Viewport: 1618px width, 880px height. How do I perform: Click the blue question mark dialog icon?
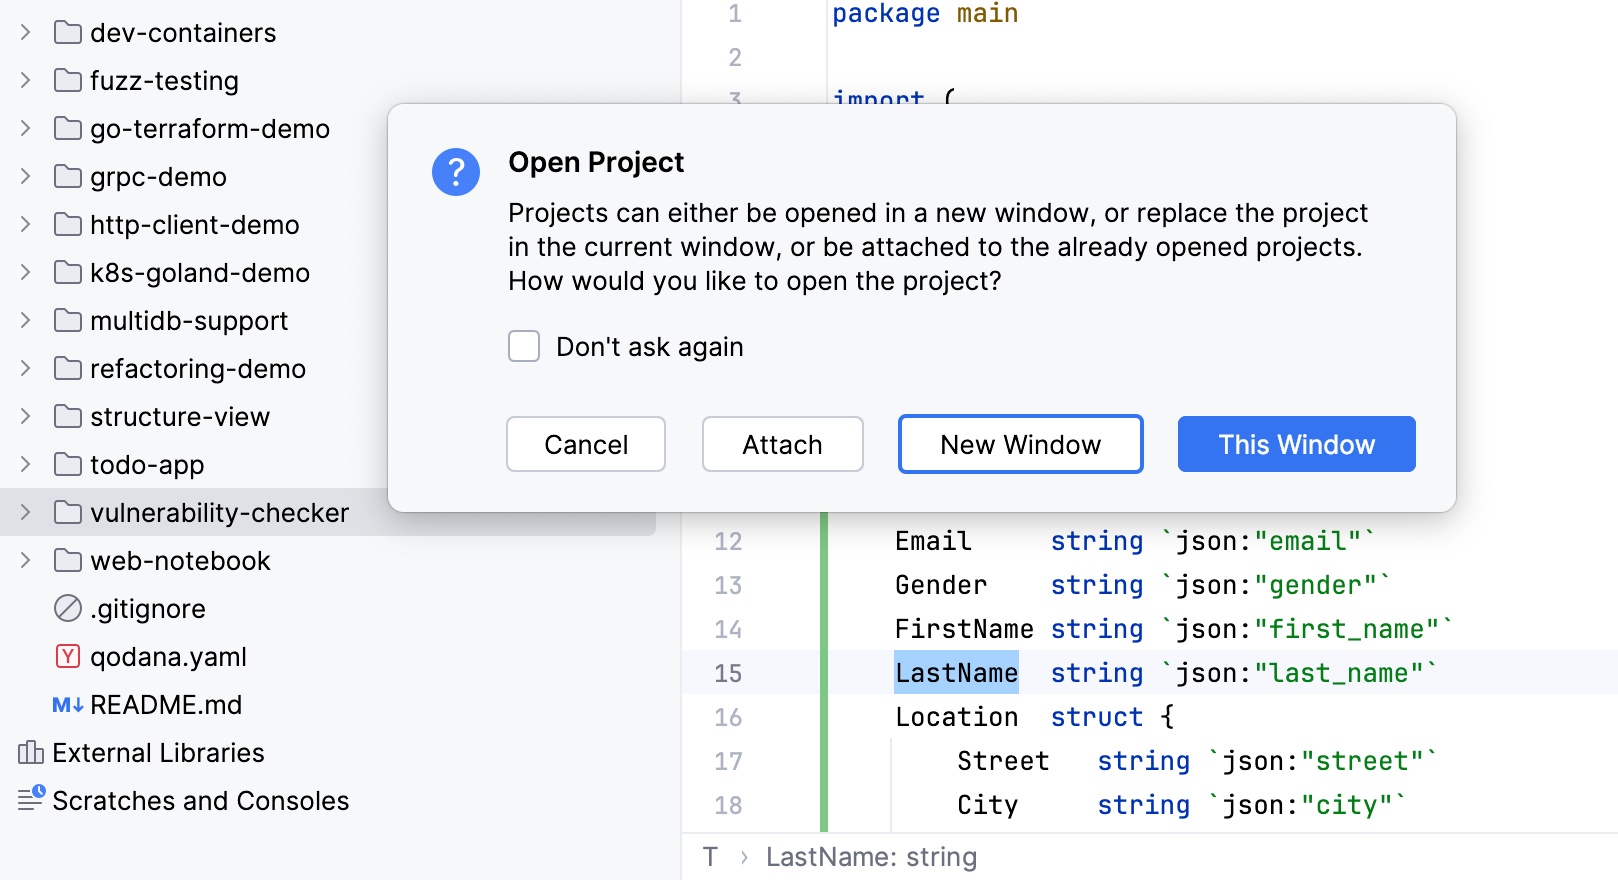click(456, 172)
